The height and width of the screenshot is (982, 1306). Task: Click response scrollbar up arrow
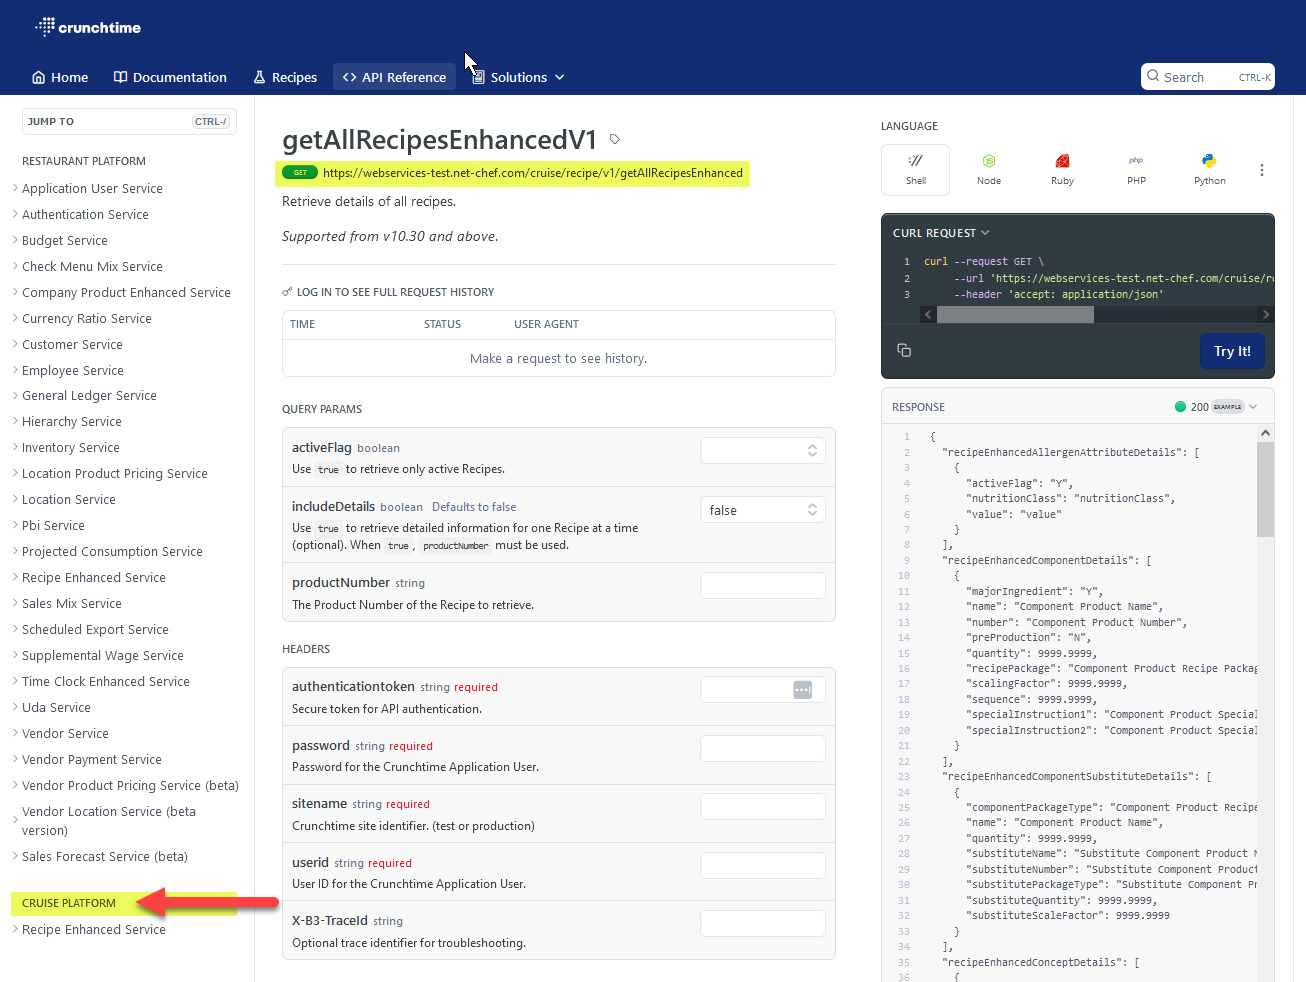coord(1265,433)
